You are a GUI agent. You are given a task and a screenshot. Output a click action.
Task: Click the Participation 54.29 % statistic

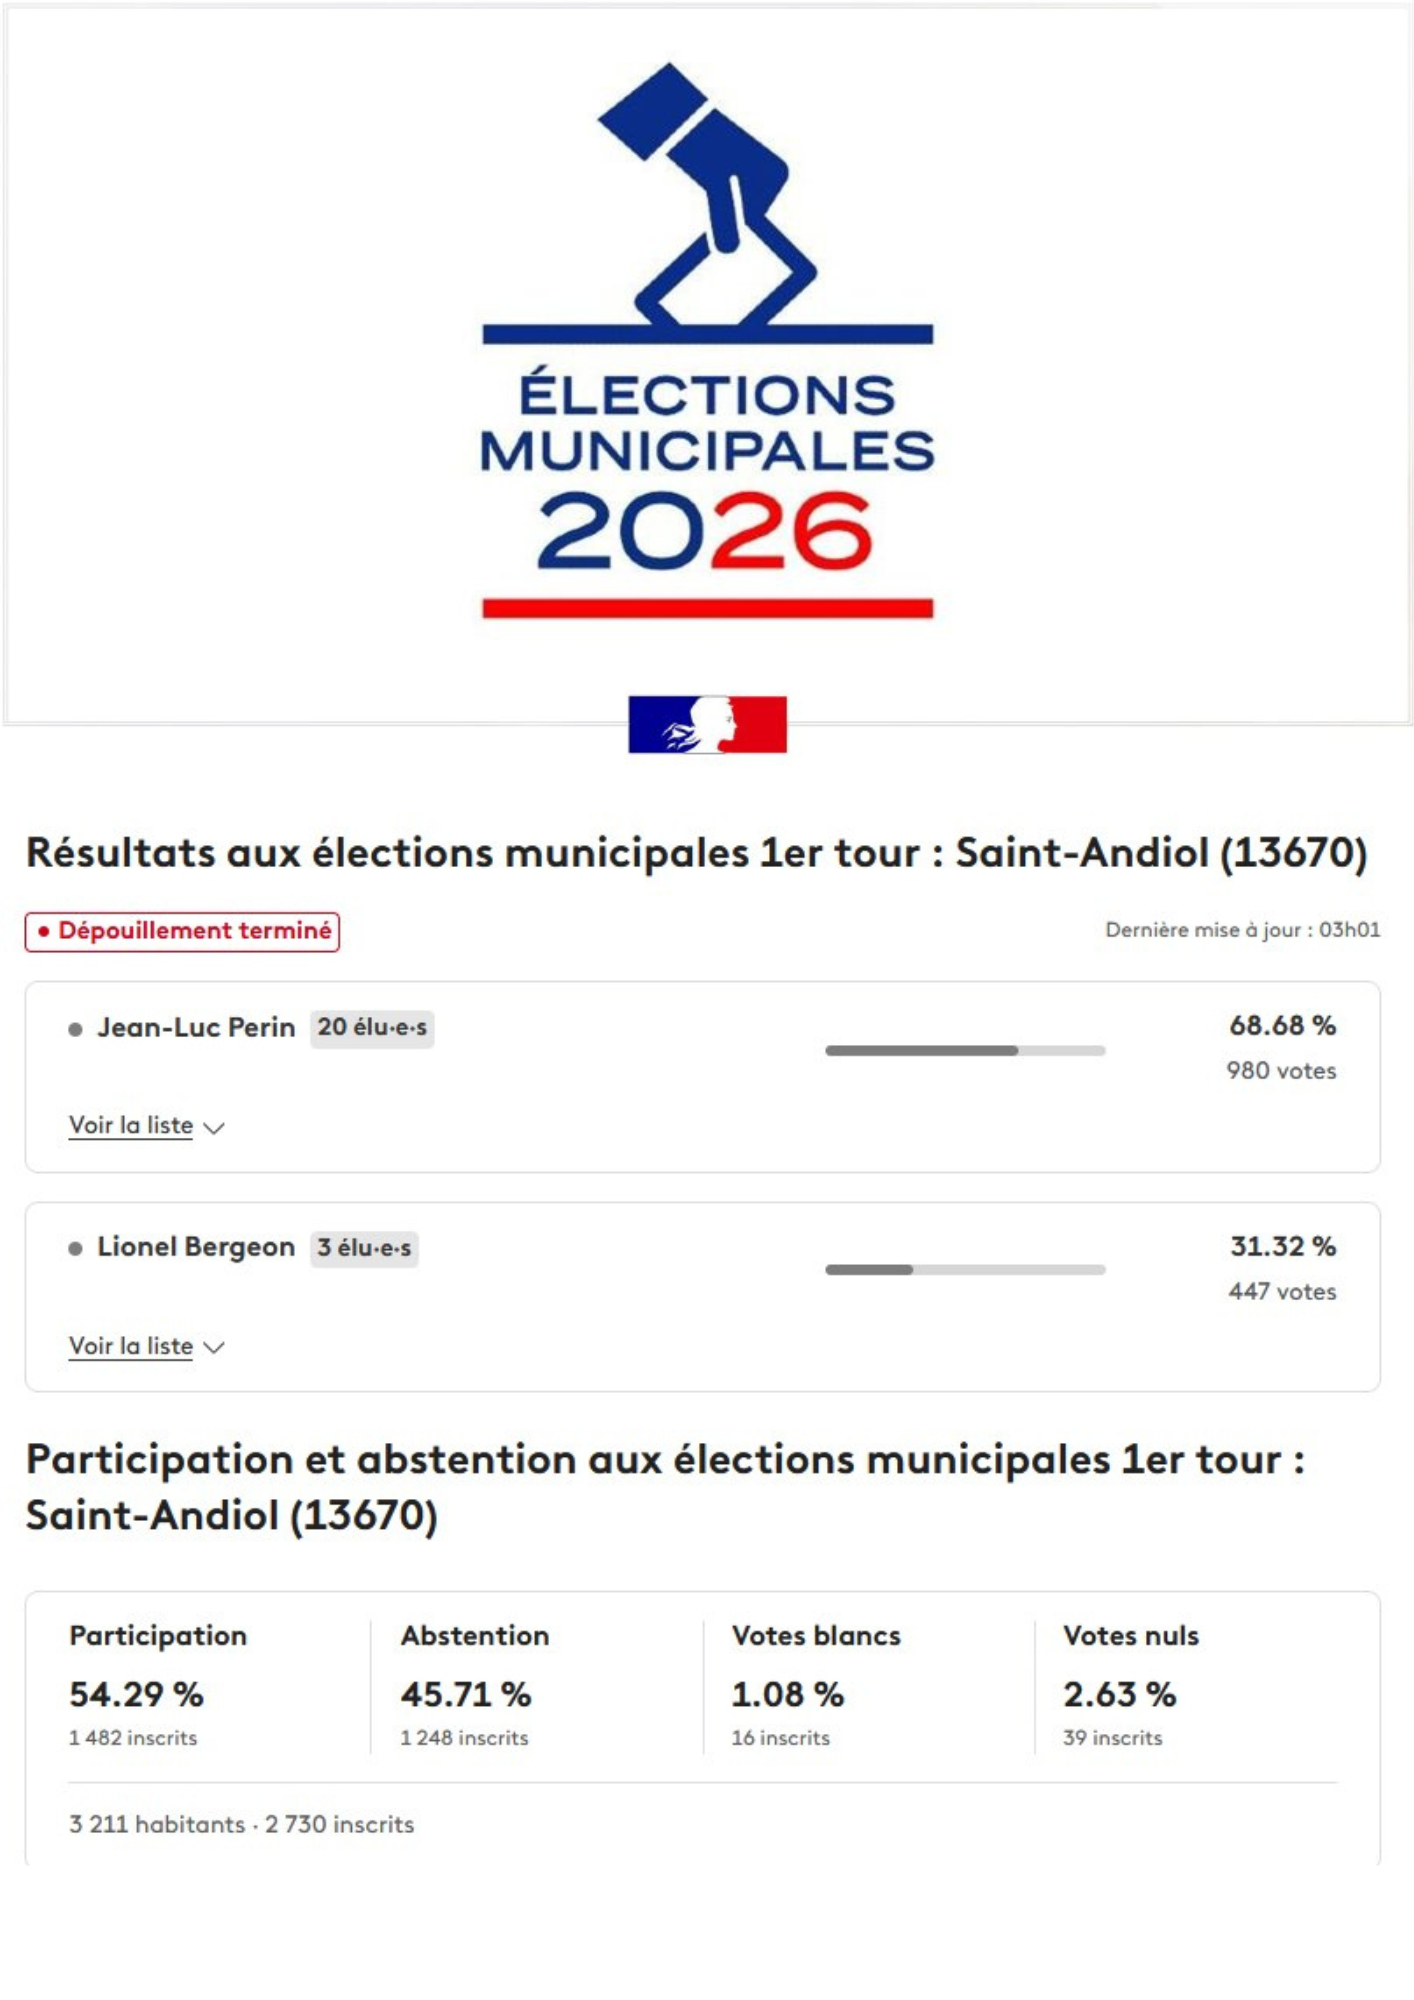tap(137, 1694)
